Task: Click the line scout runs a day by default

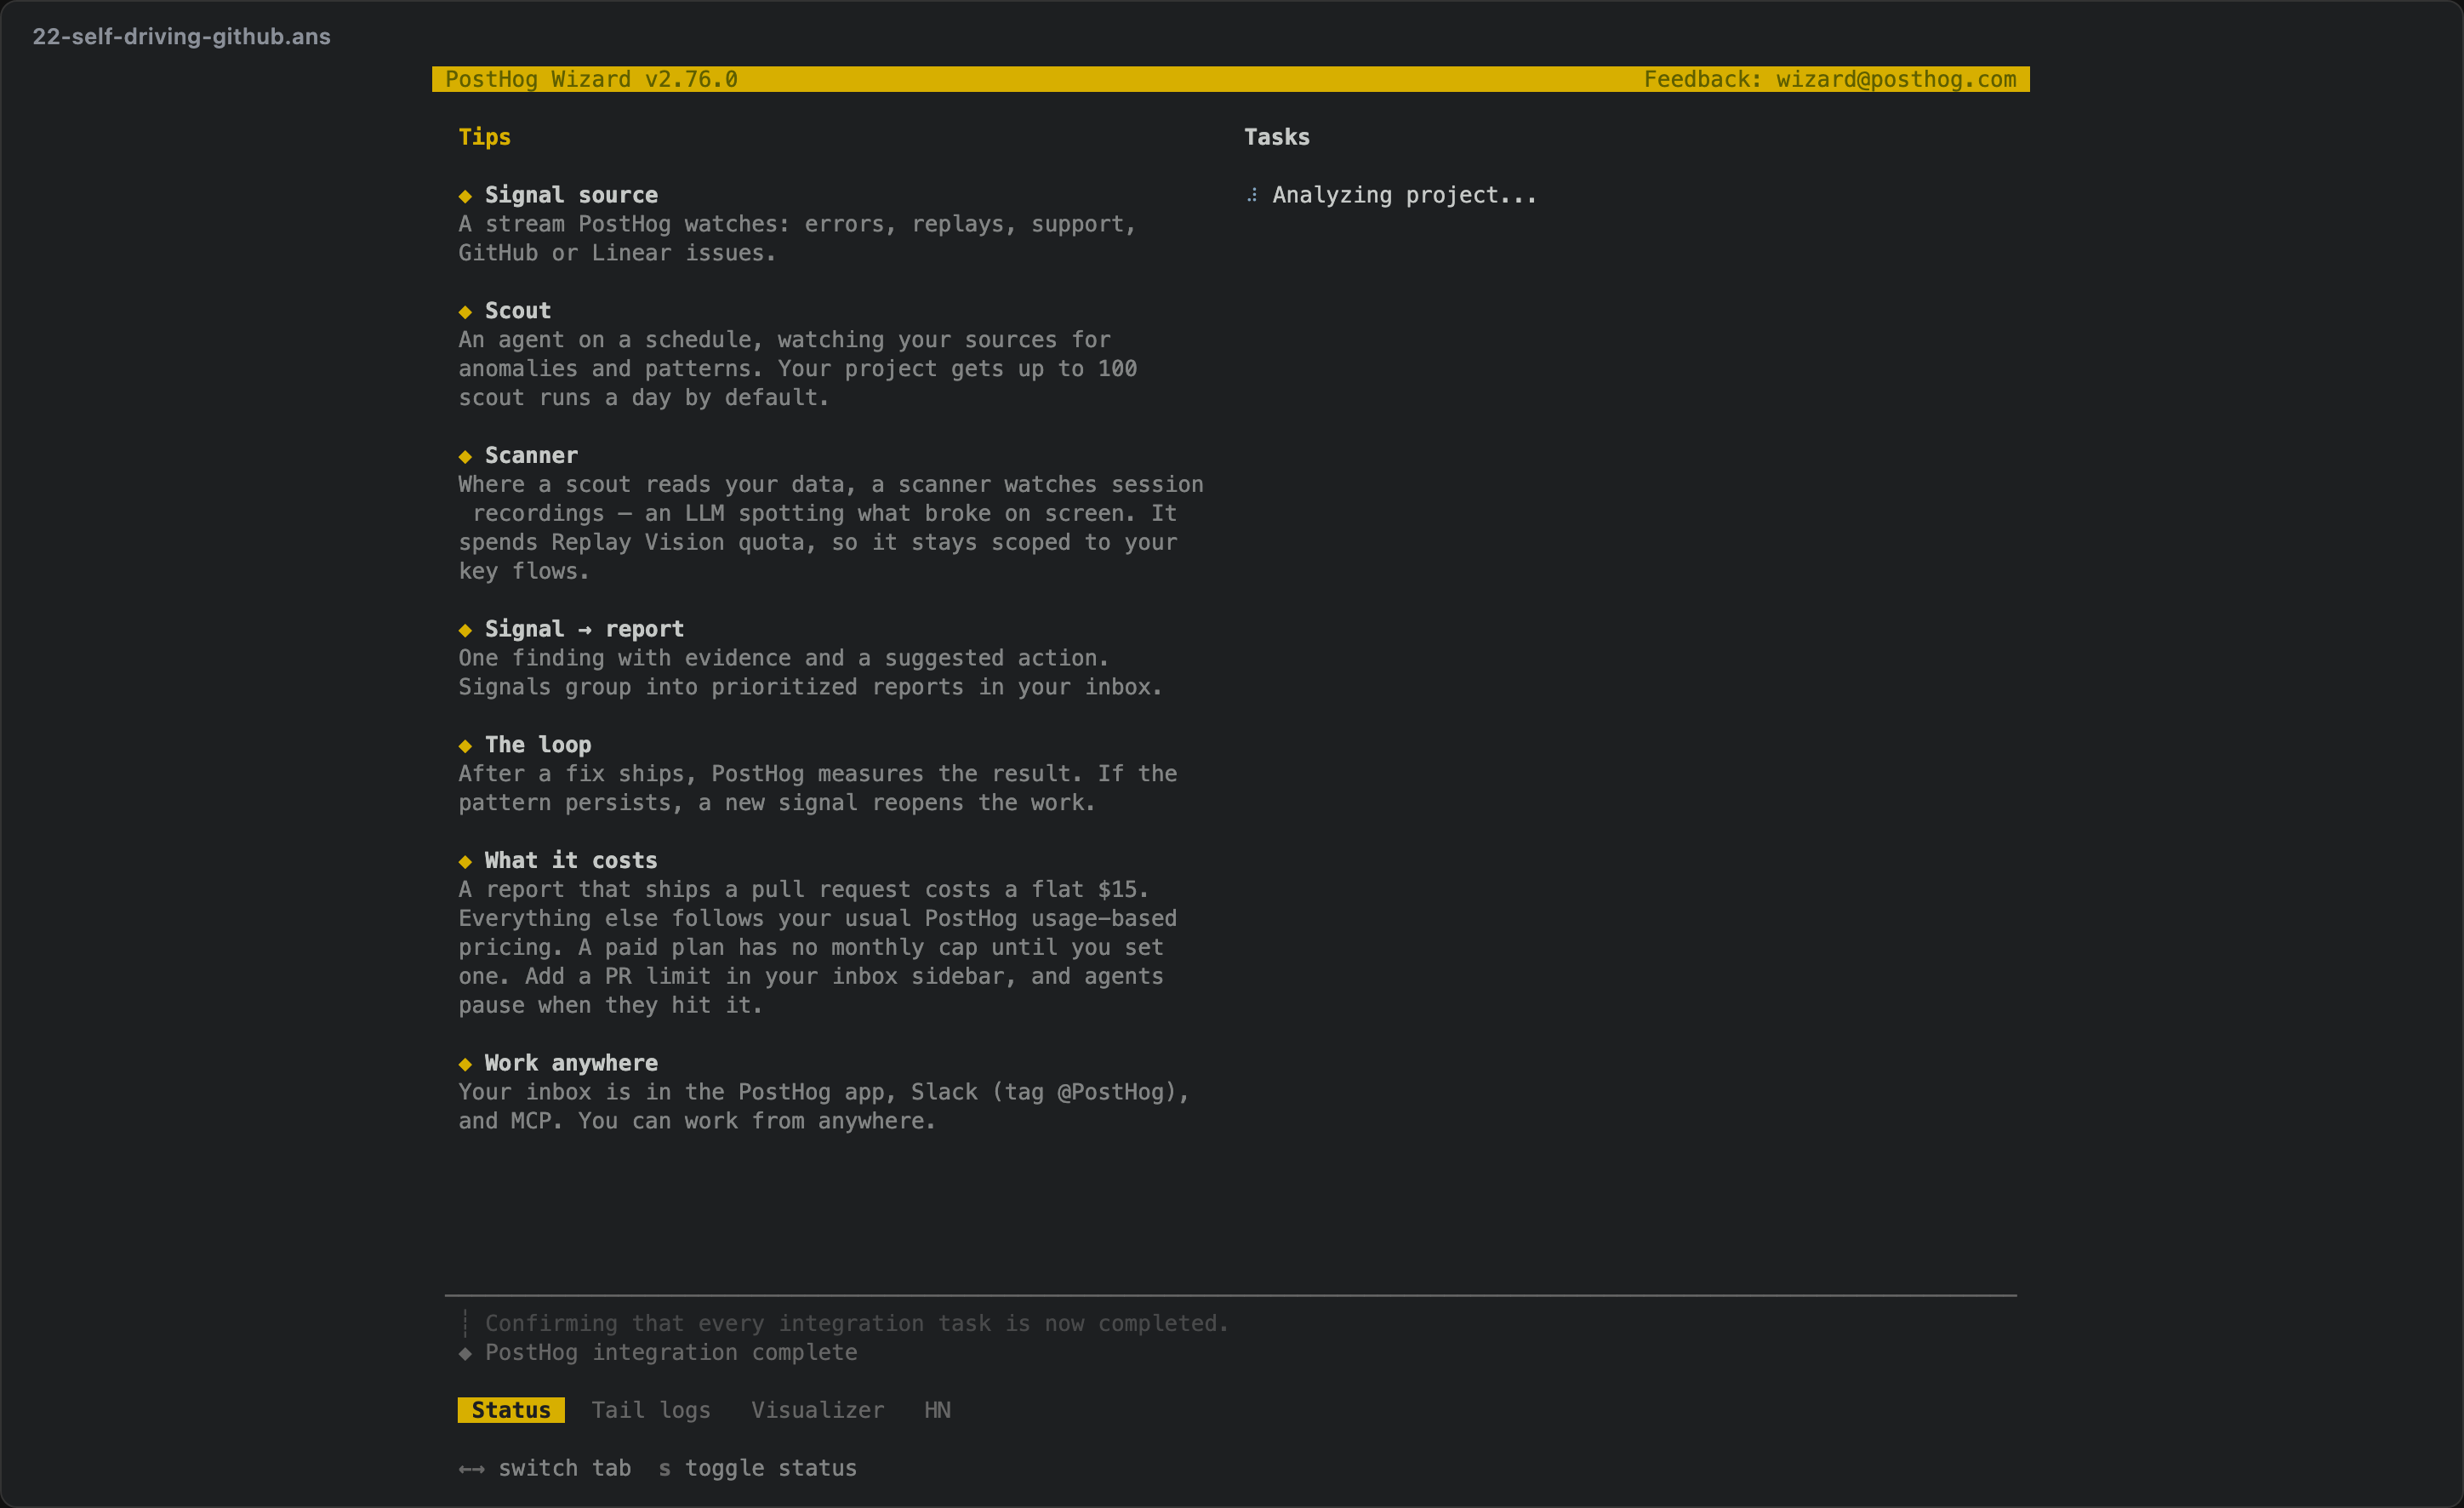Action: click(x=644, y=398)
